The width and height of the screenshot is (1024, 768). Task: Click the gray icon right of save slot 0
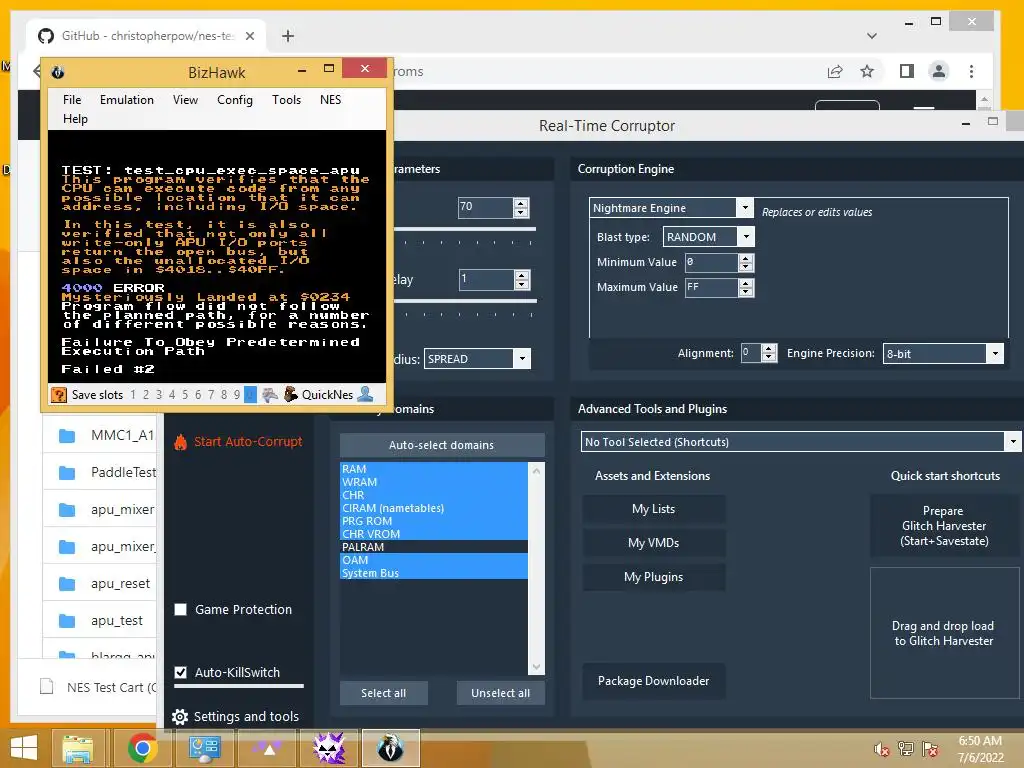point(270,394)
